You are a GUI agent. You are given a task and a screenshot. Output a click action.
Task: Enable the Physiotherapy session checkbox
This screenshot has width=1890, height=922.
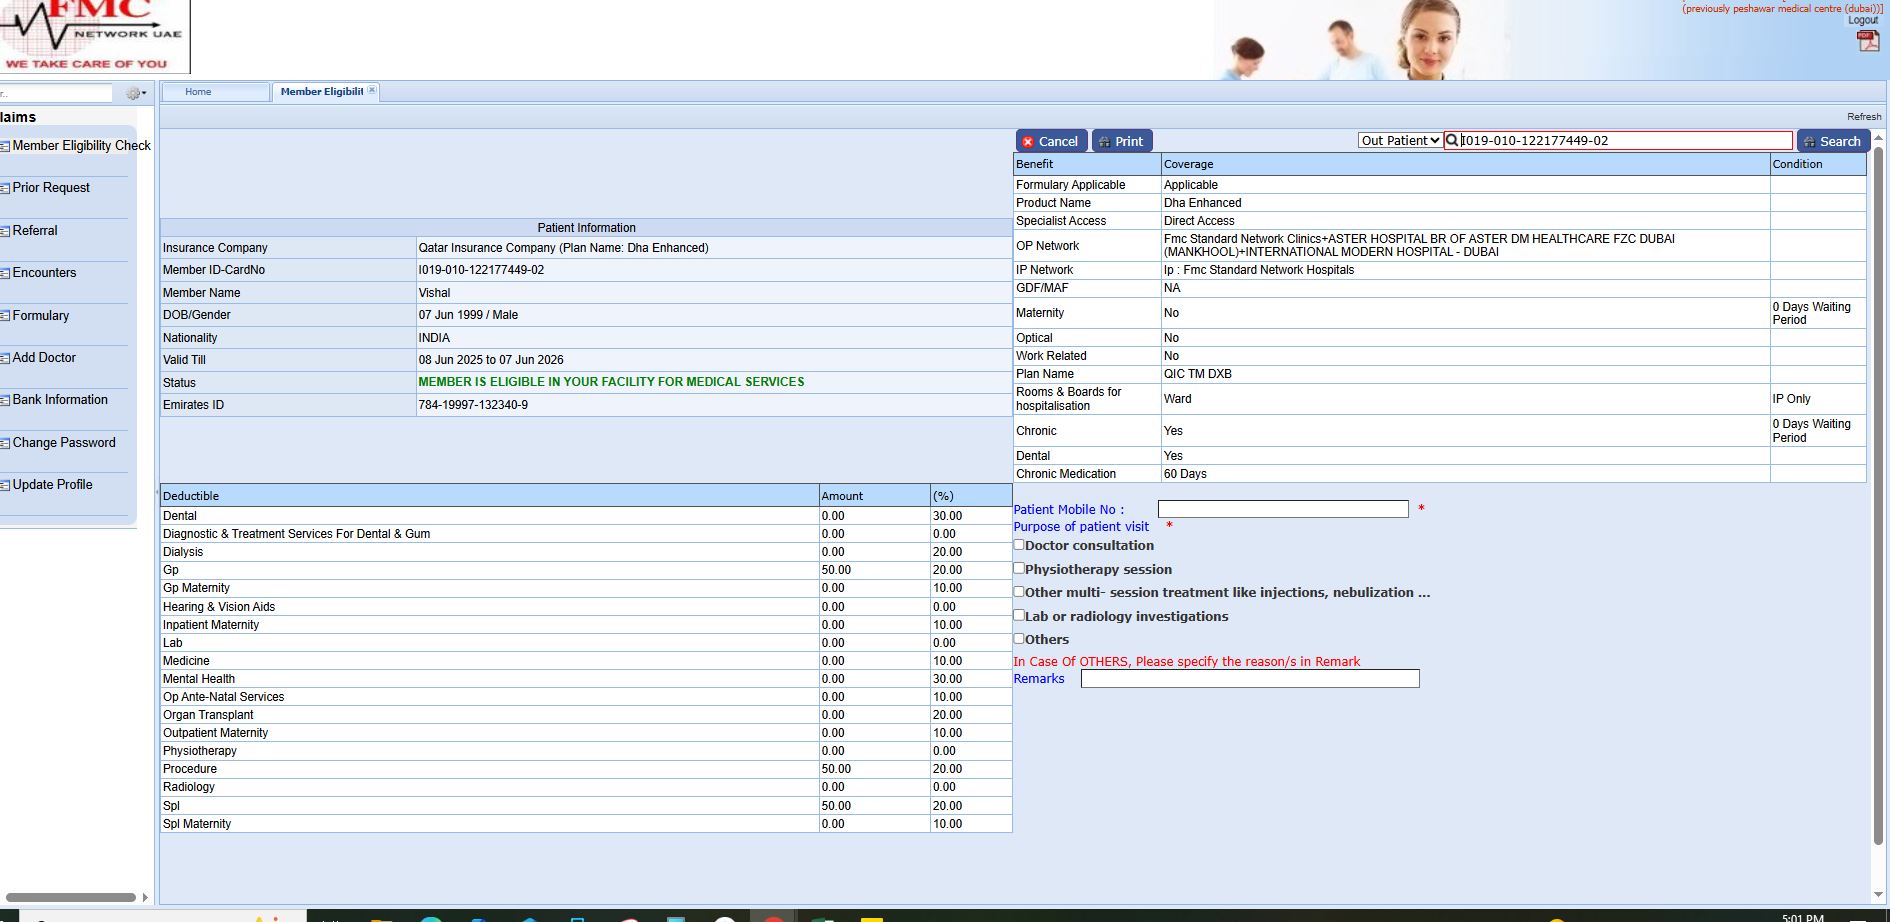point(1019,569)
